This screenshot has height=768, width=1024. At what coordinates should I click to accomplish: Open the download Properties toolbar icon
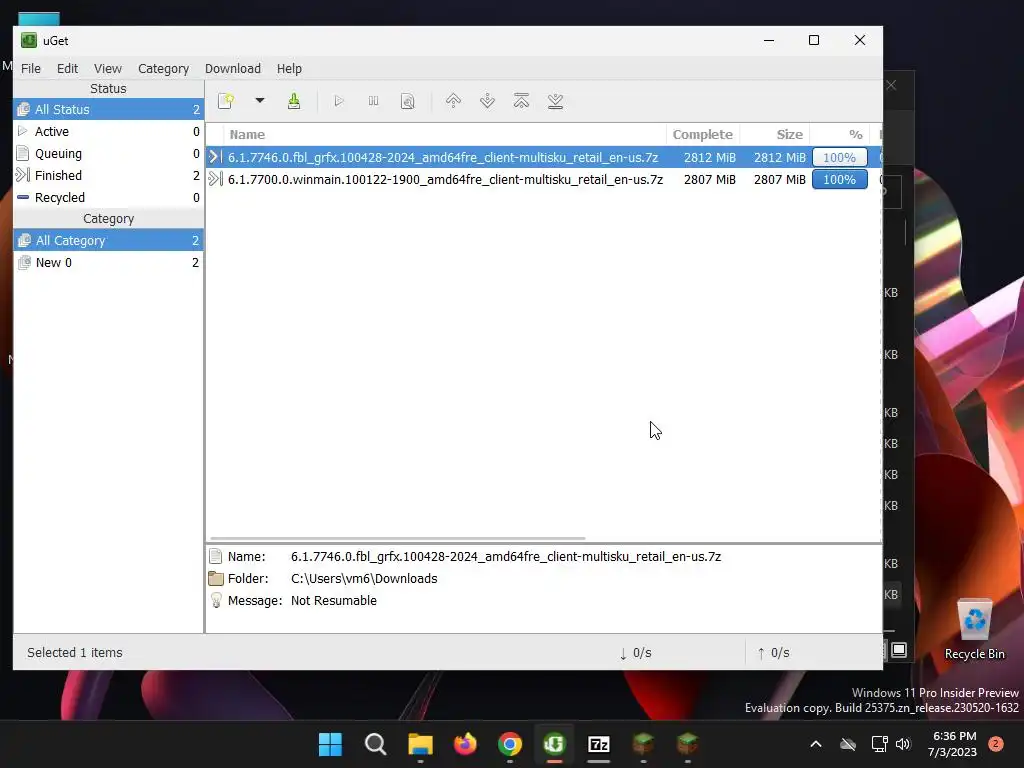pos(408,101)
